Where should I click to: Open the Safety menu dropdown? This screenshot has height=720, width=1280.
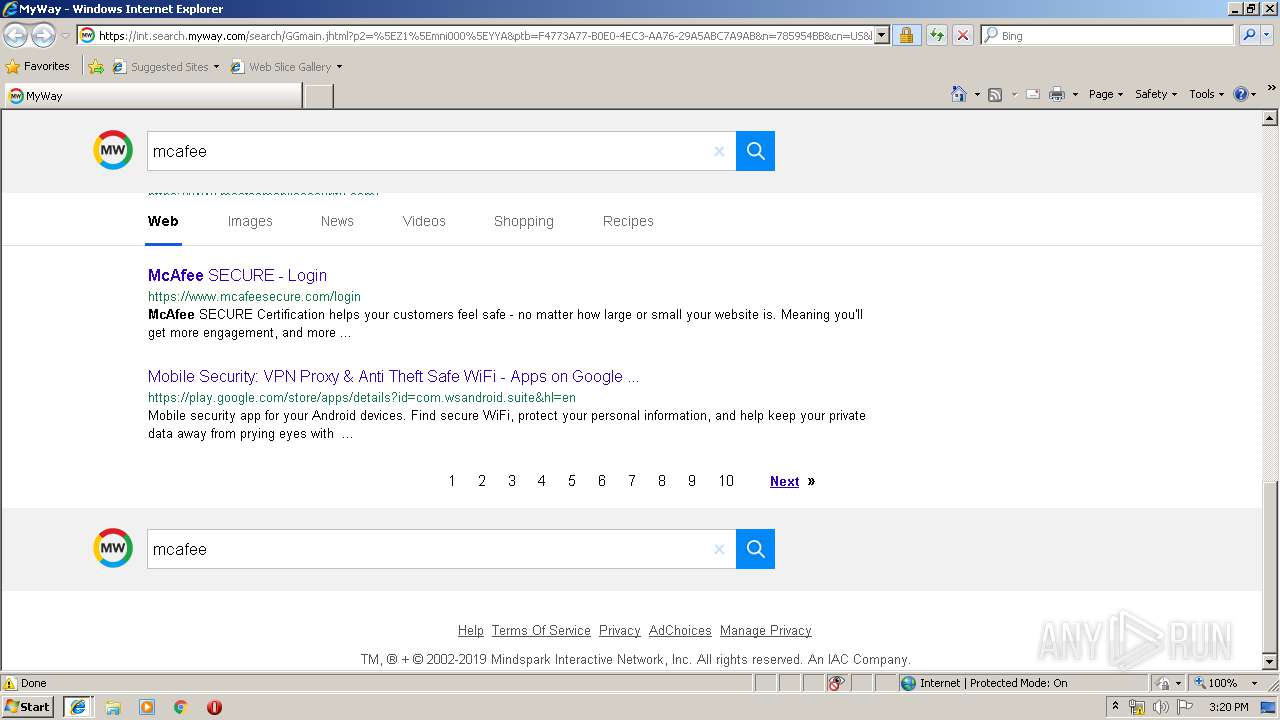1156,94
